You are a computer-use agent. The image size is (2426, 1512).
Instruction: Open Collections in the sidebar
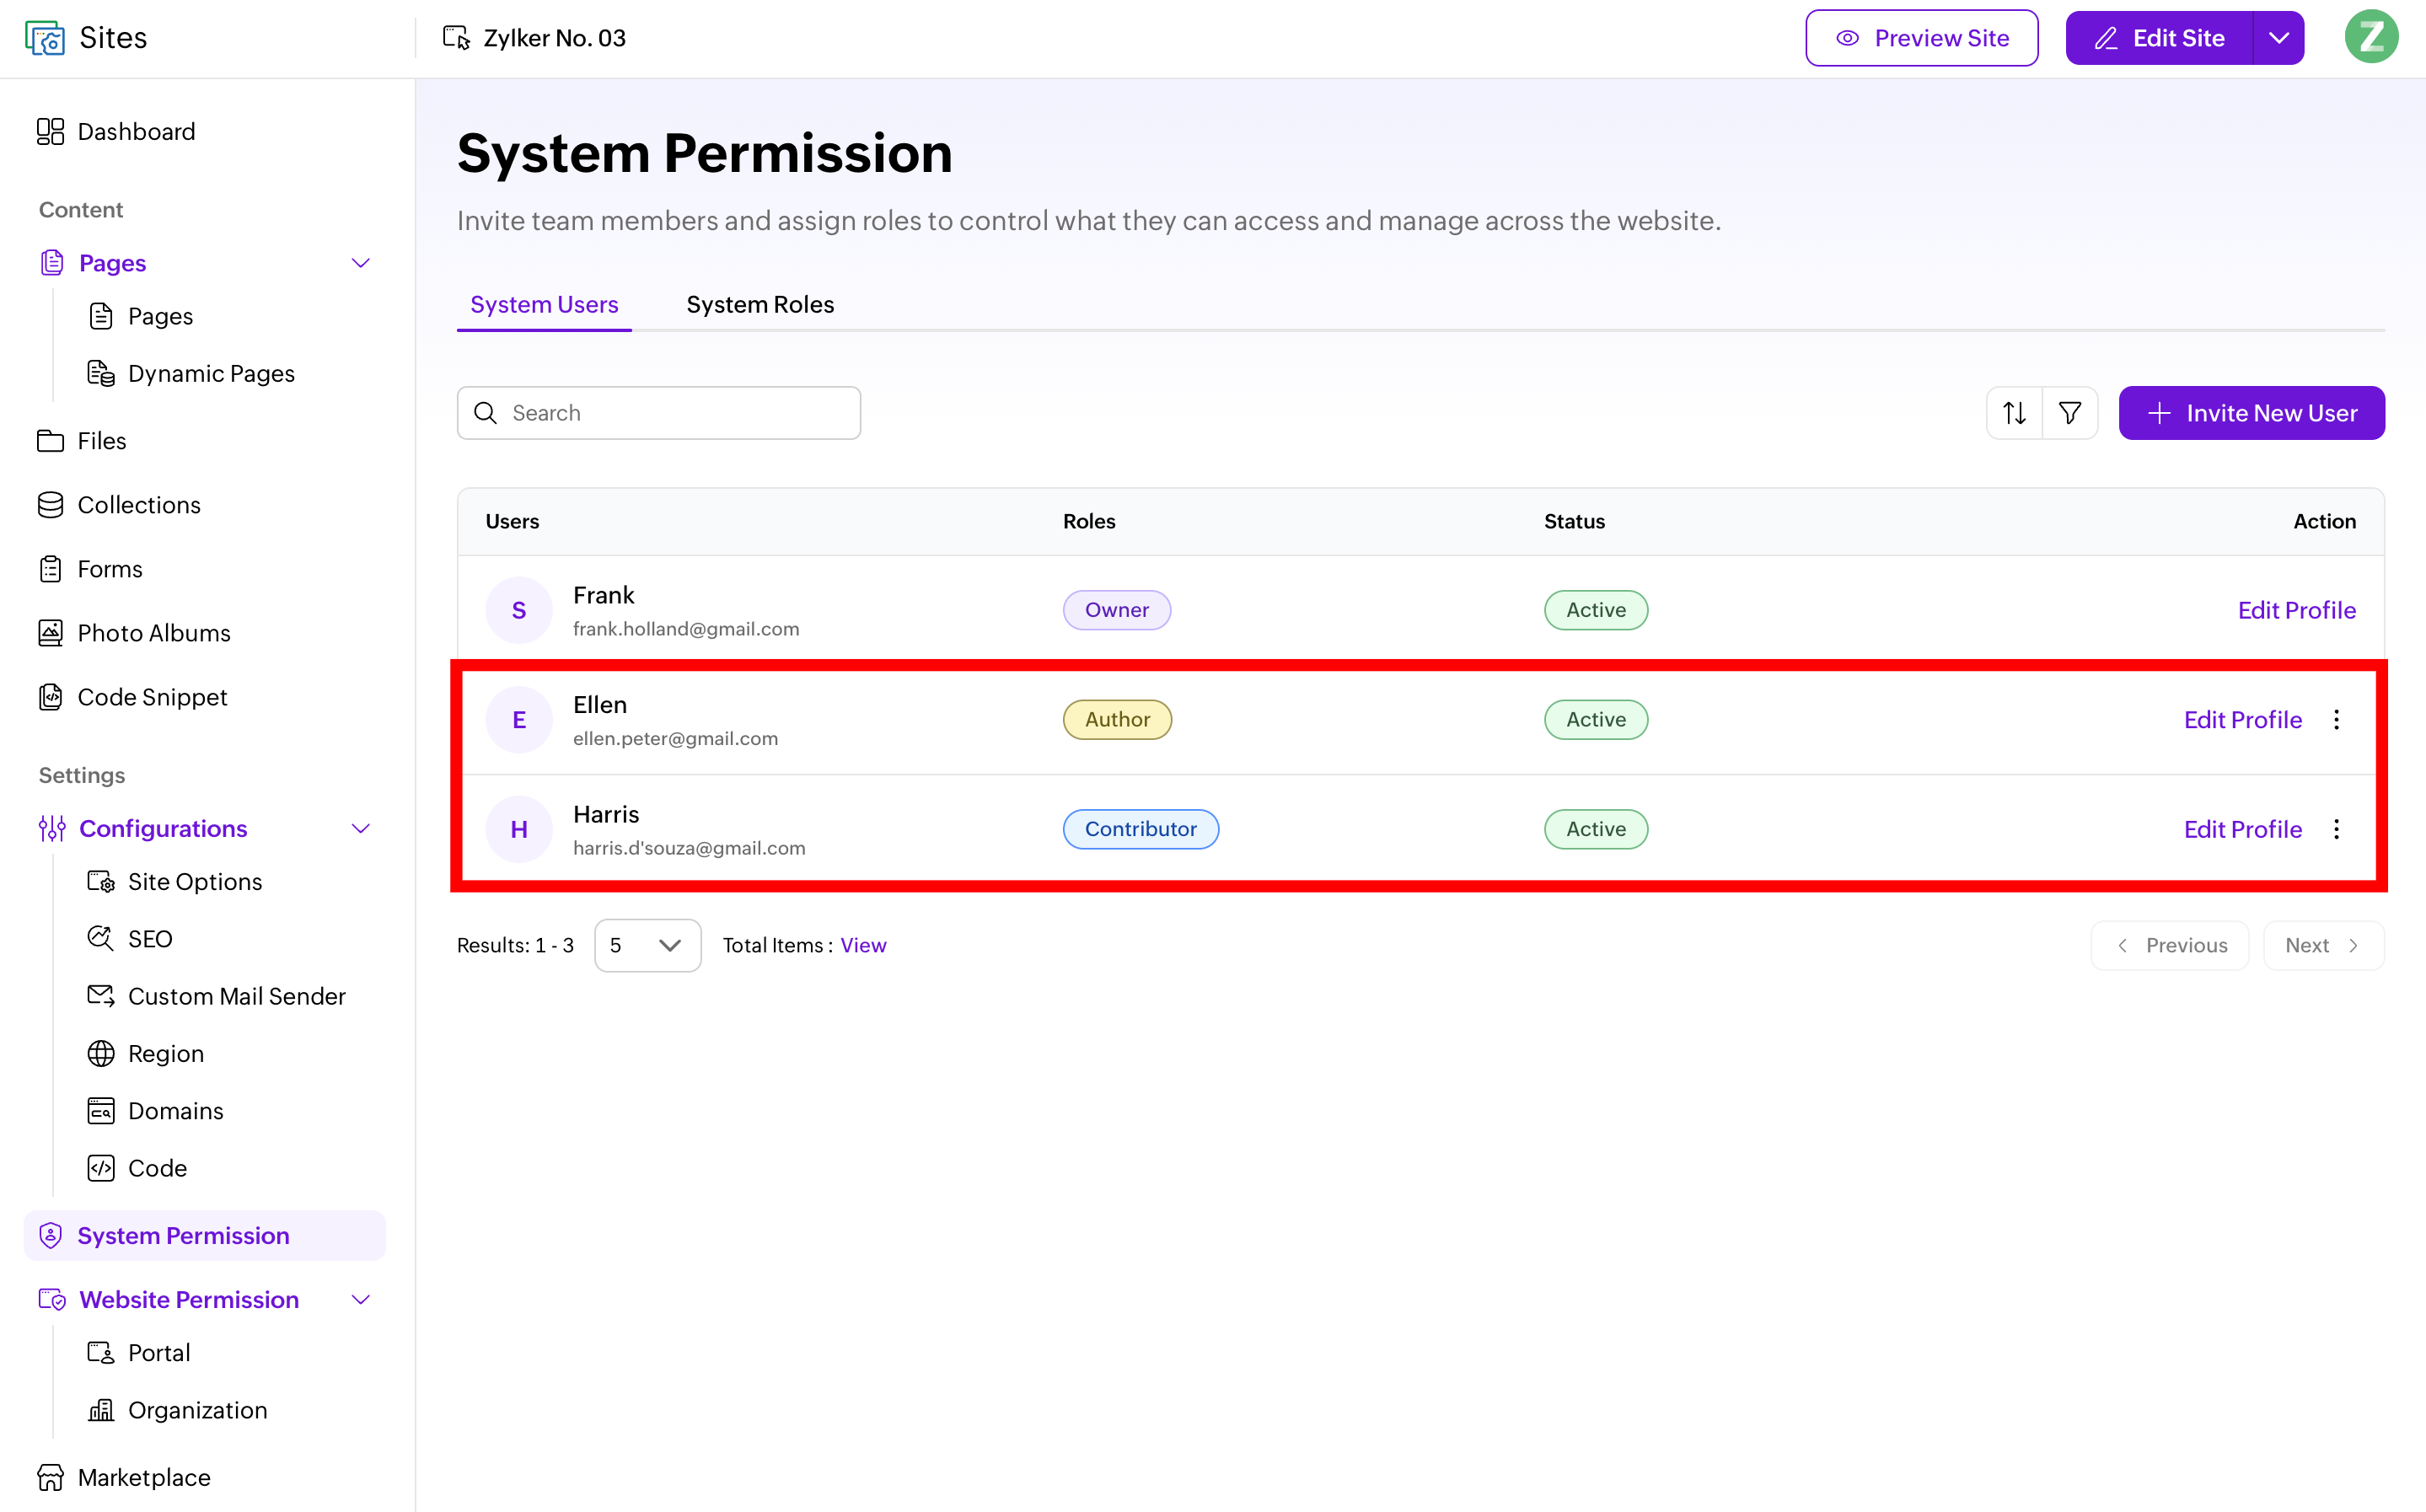click(x=119, y=505)
